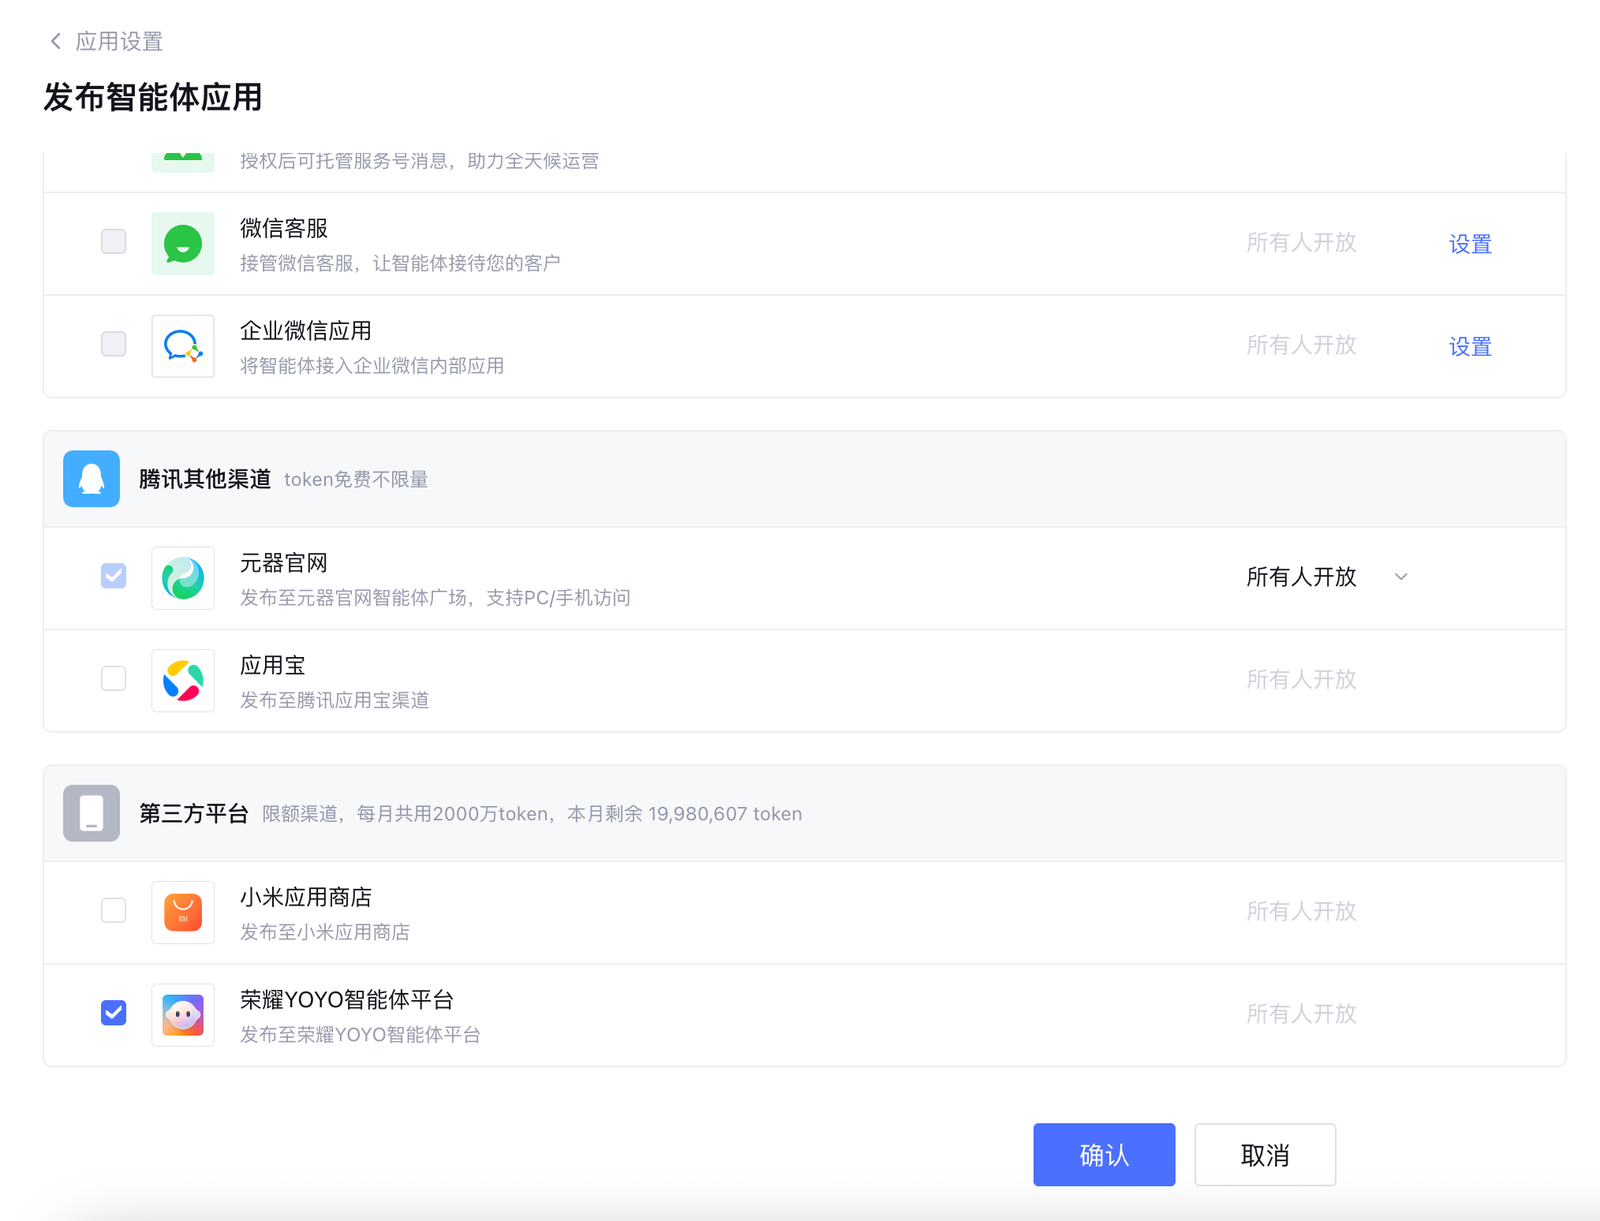Click the Xiaomi app store orange icon

coord(183,912)
